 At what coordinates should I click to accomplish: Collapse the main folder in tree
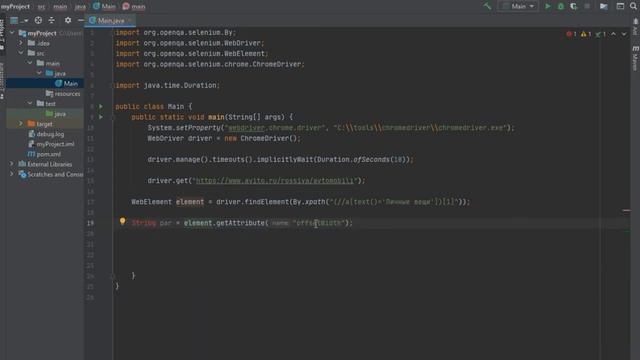coord(30,63)
